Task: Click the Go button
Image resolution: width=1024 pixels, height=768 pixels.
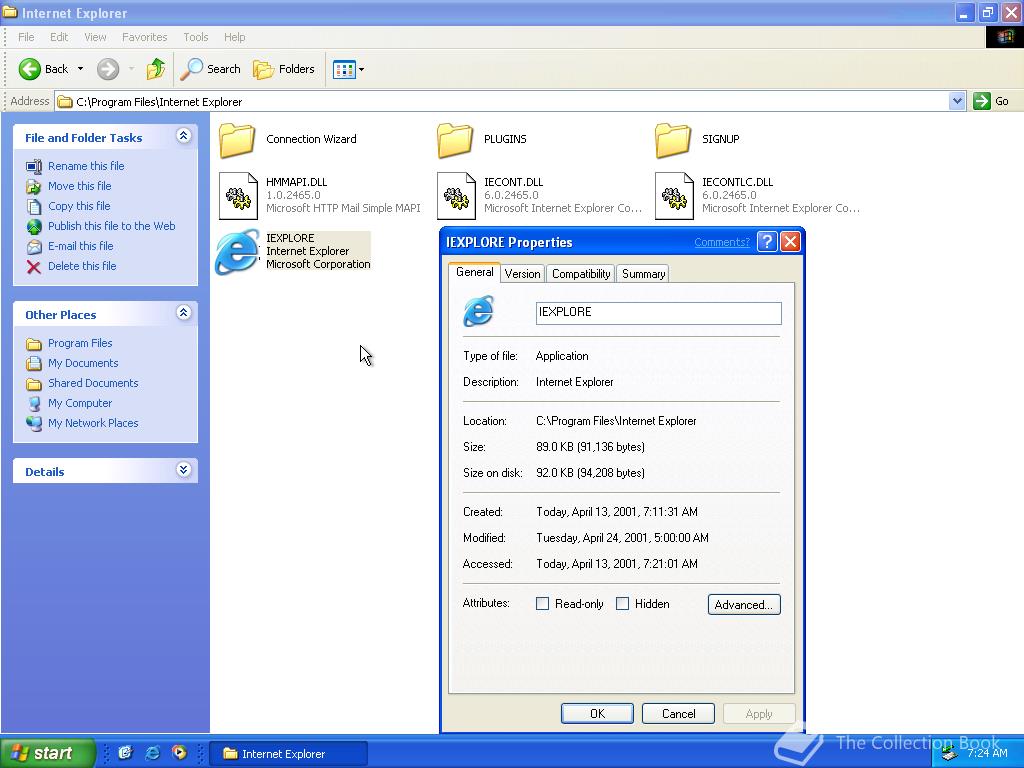Action: [x=991, y=101]
